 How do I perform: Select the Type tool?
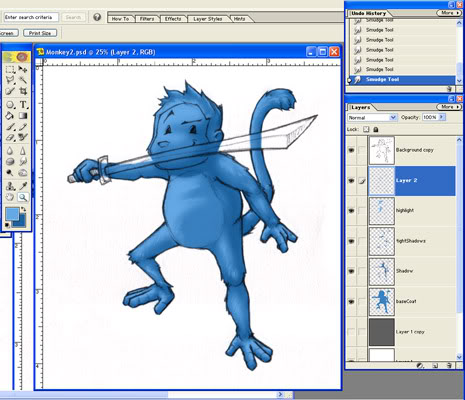coord(23,105)
